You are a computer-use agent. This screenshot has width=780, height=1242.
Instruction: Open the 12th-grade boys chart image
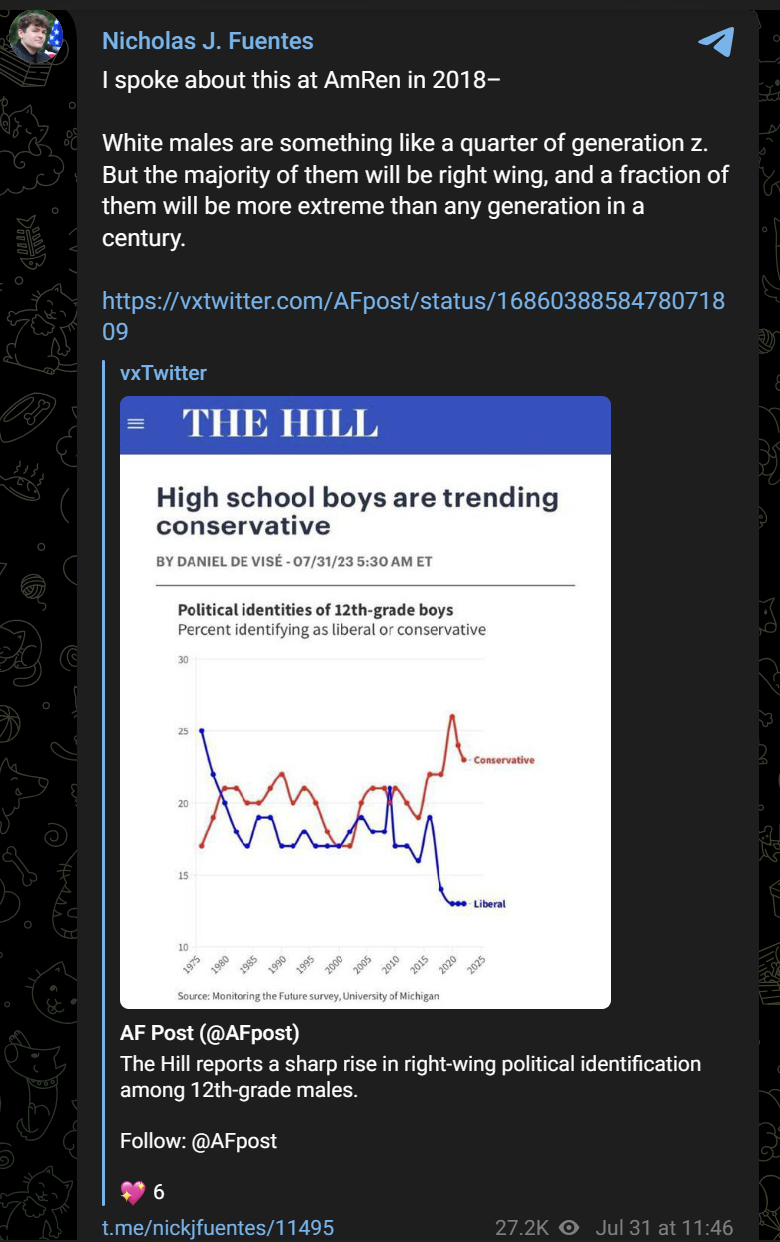point(365,702)
